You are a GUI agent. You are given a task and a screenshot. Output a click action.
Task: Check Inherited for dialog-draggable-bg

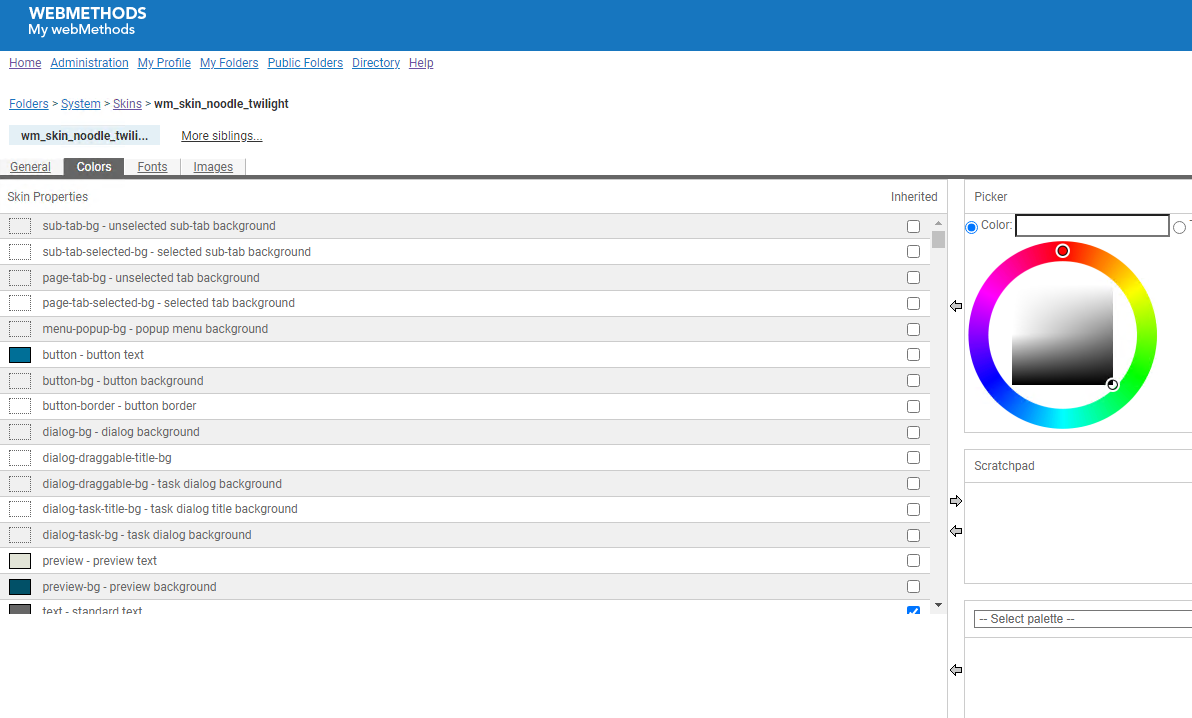(x=913, y=484)
